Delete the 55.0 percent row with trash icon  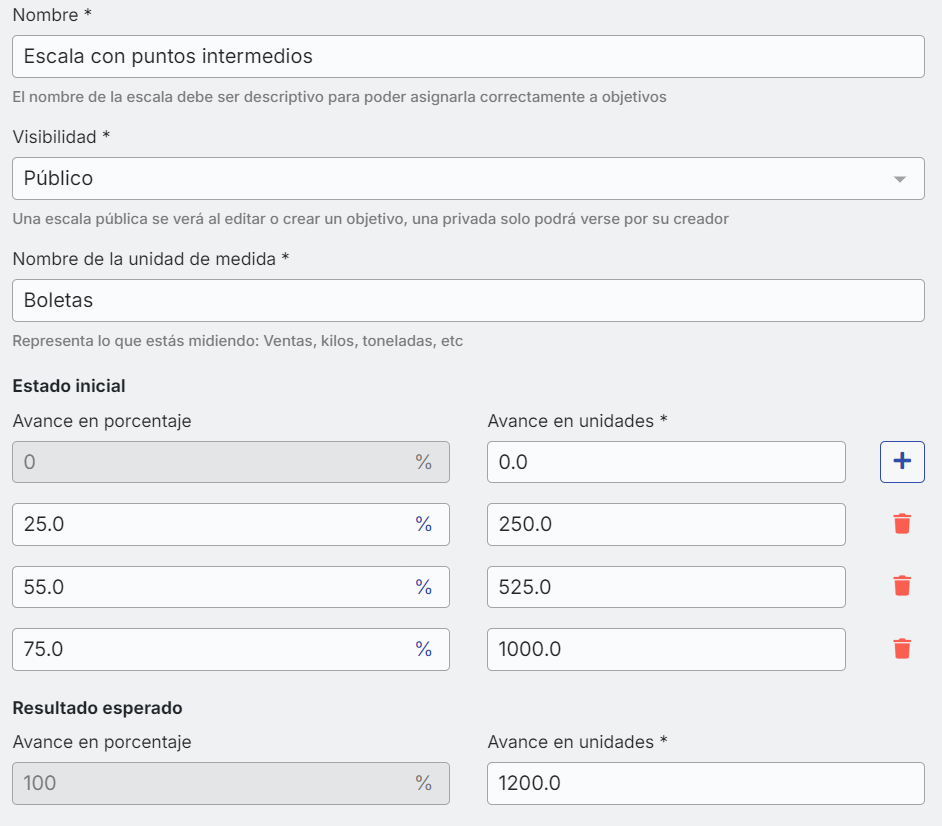pyautogui.click(x=902, y=586)
